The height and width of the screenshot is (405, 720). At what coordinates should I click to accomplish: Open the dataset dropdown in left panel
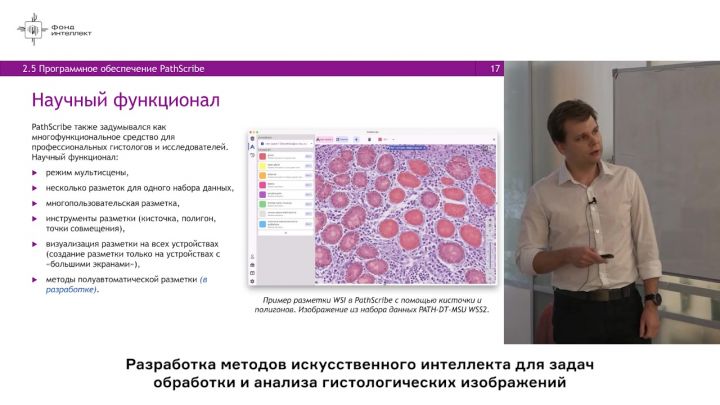coord(284,144)
